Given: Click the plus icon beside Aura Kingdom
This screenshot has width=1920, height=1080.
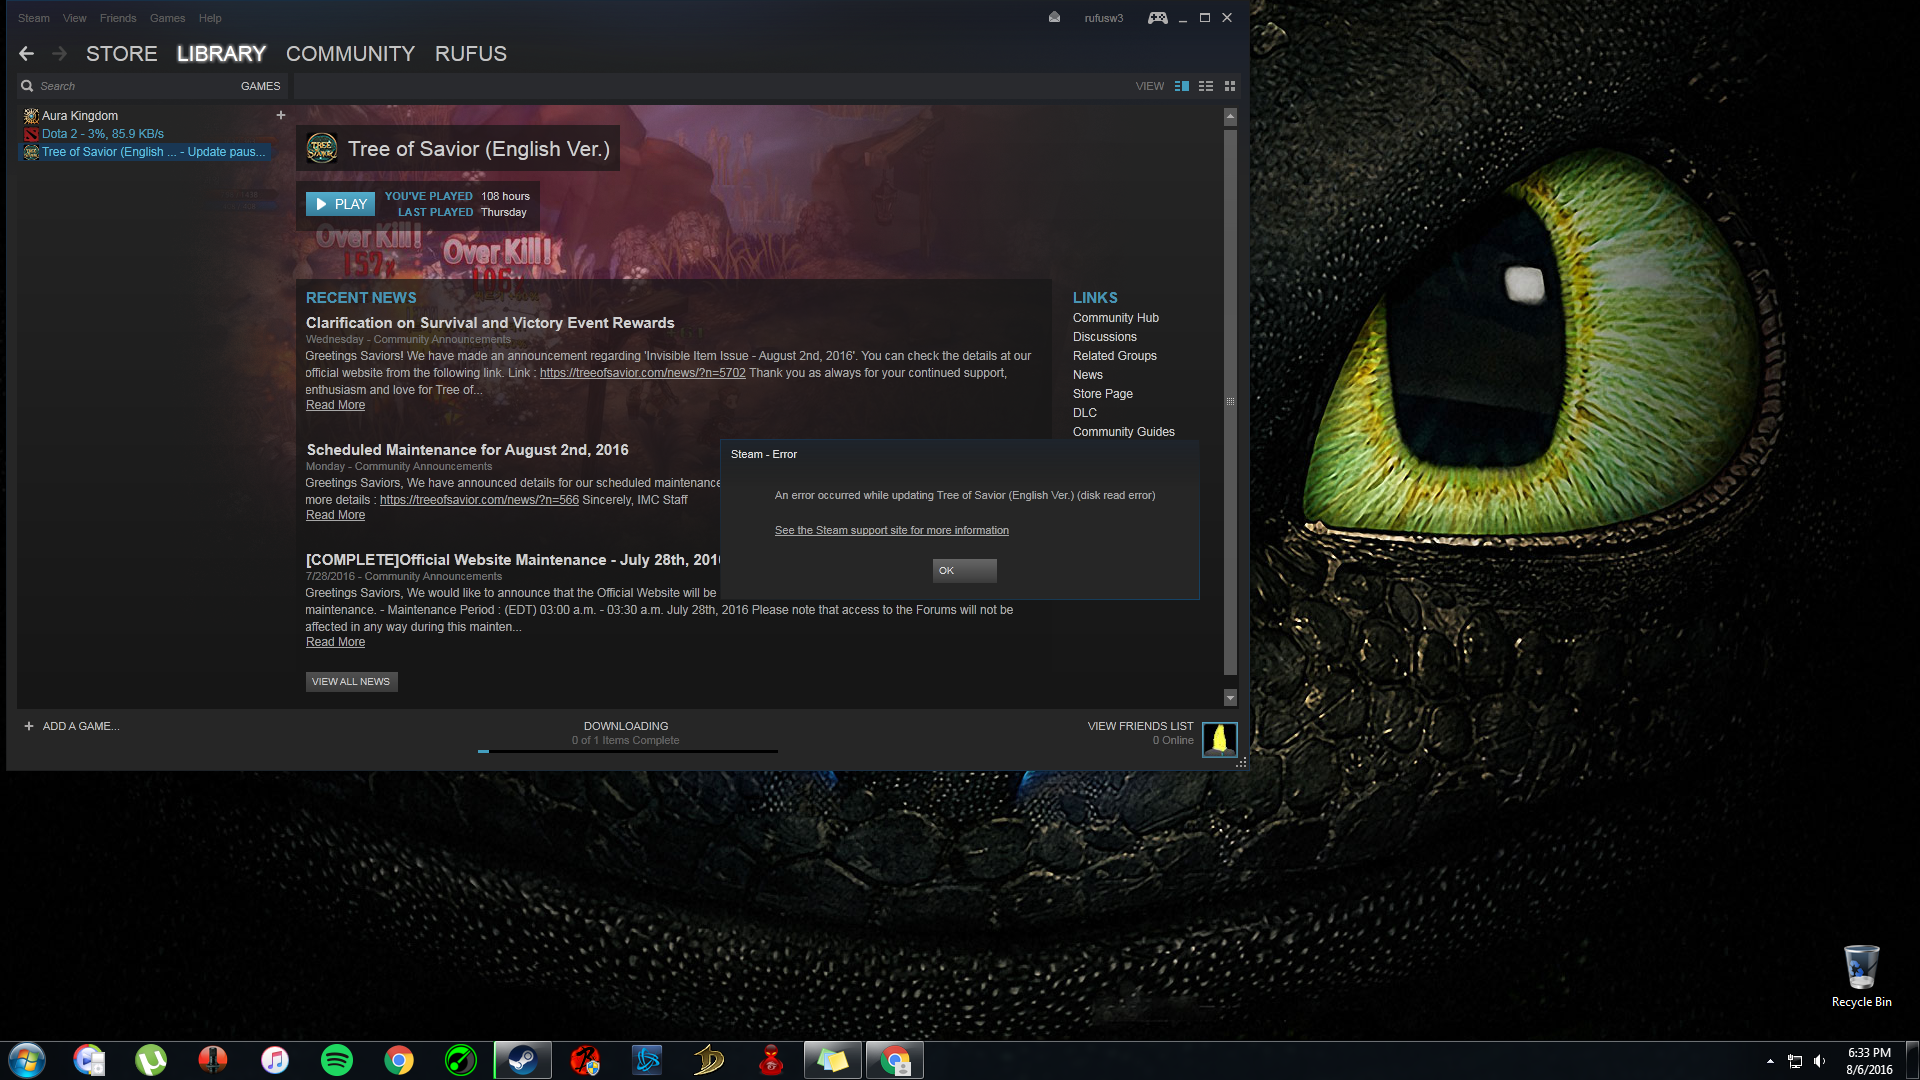Looking at the screenshot, I should [281, 116].
